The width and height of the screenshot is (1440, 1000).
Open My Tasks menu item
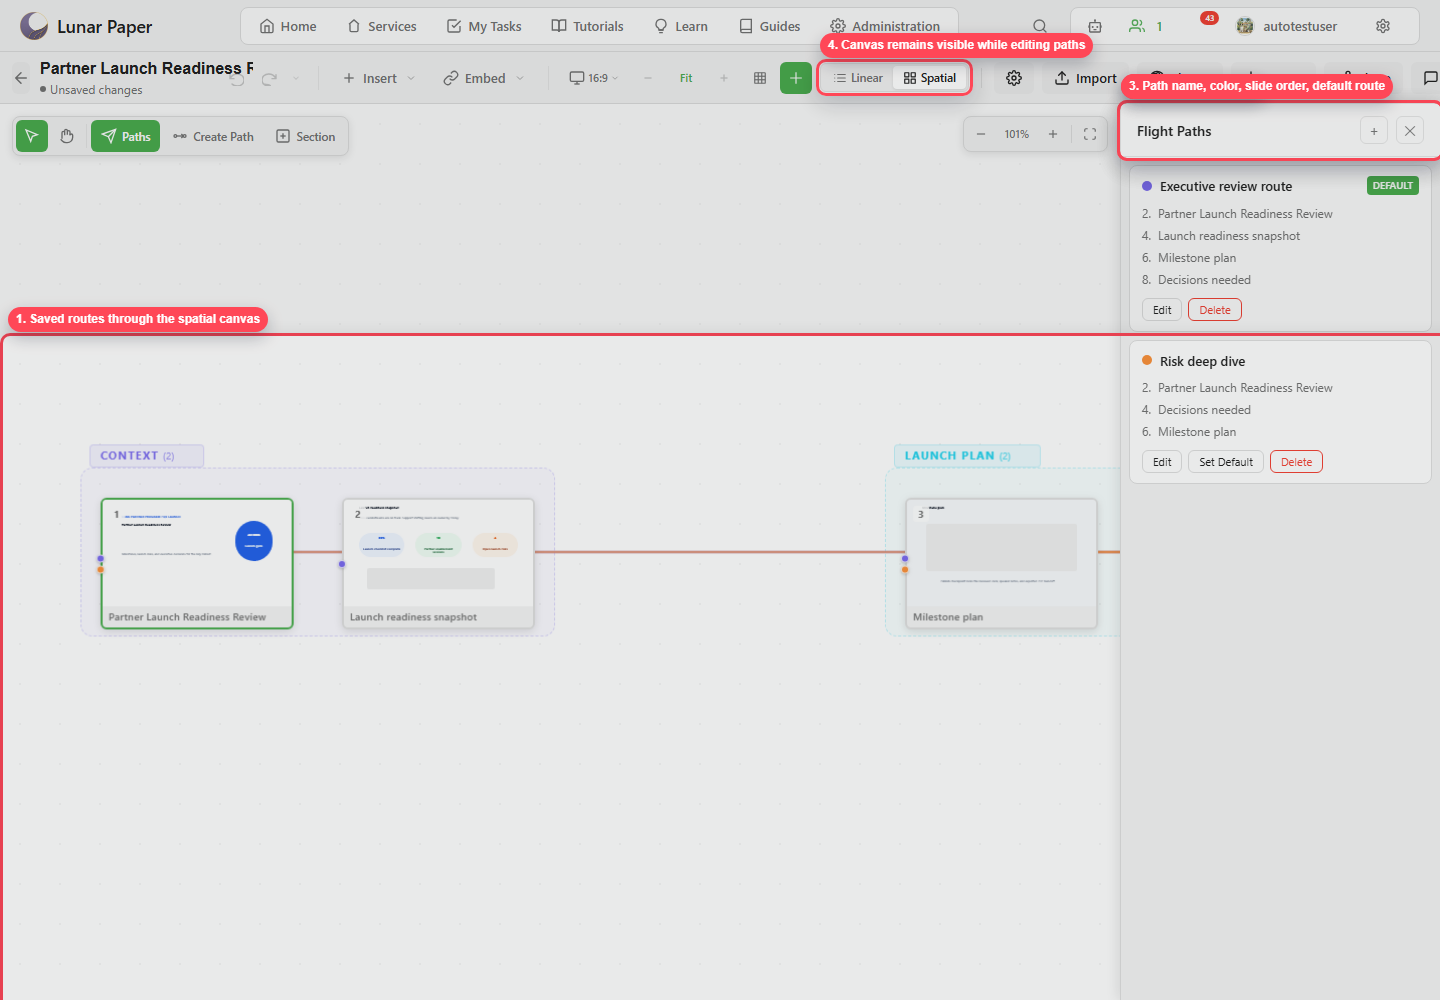(484, 26)
